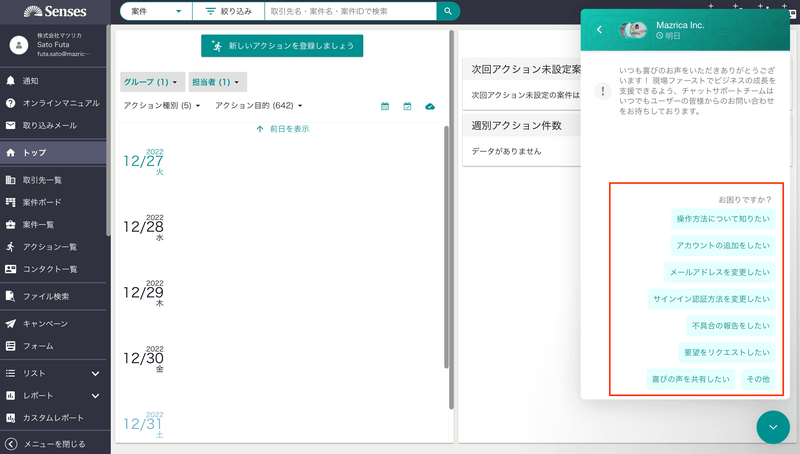Image resolution: width=800 pixels, height=454 pixels.
Task: Click the search field for 取引先名
Action: [350, 11]
